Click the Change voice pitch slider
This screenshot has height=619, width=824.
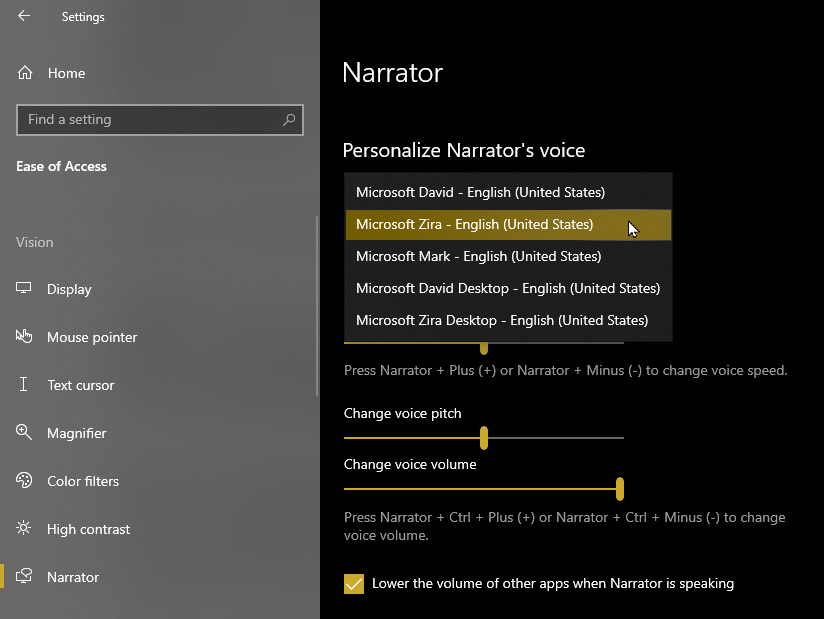tap(483, 438)
